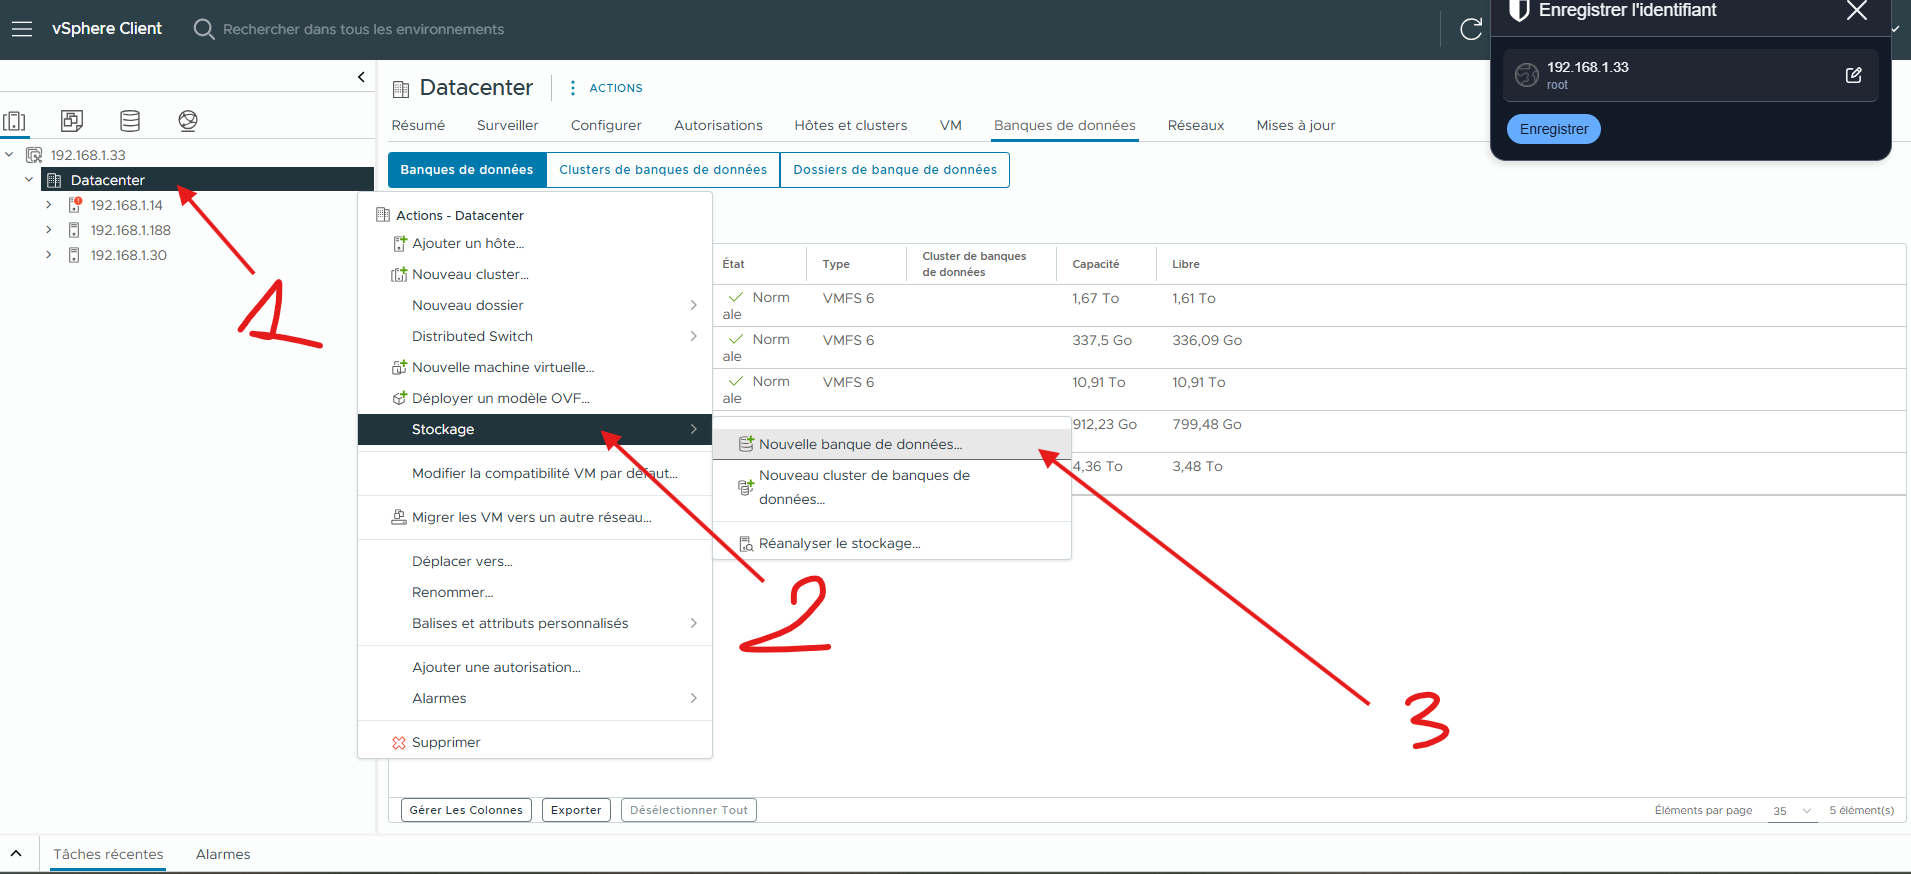Viewport: 1911px width, 874px height.
Task: Collapse the Datacenter tree node
Action: point(29,180)
